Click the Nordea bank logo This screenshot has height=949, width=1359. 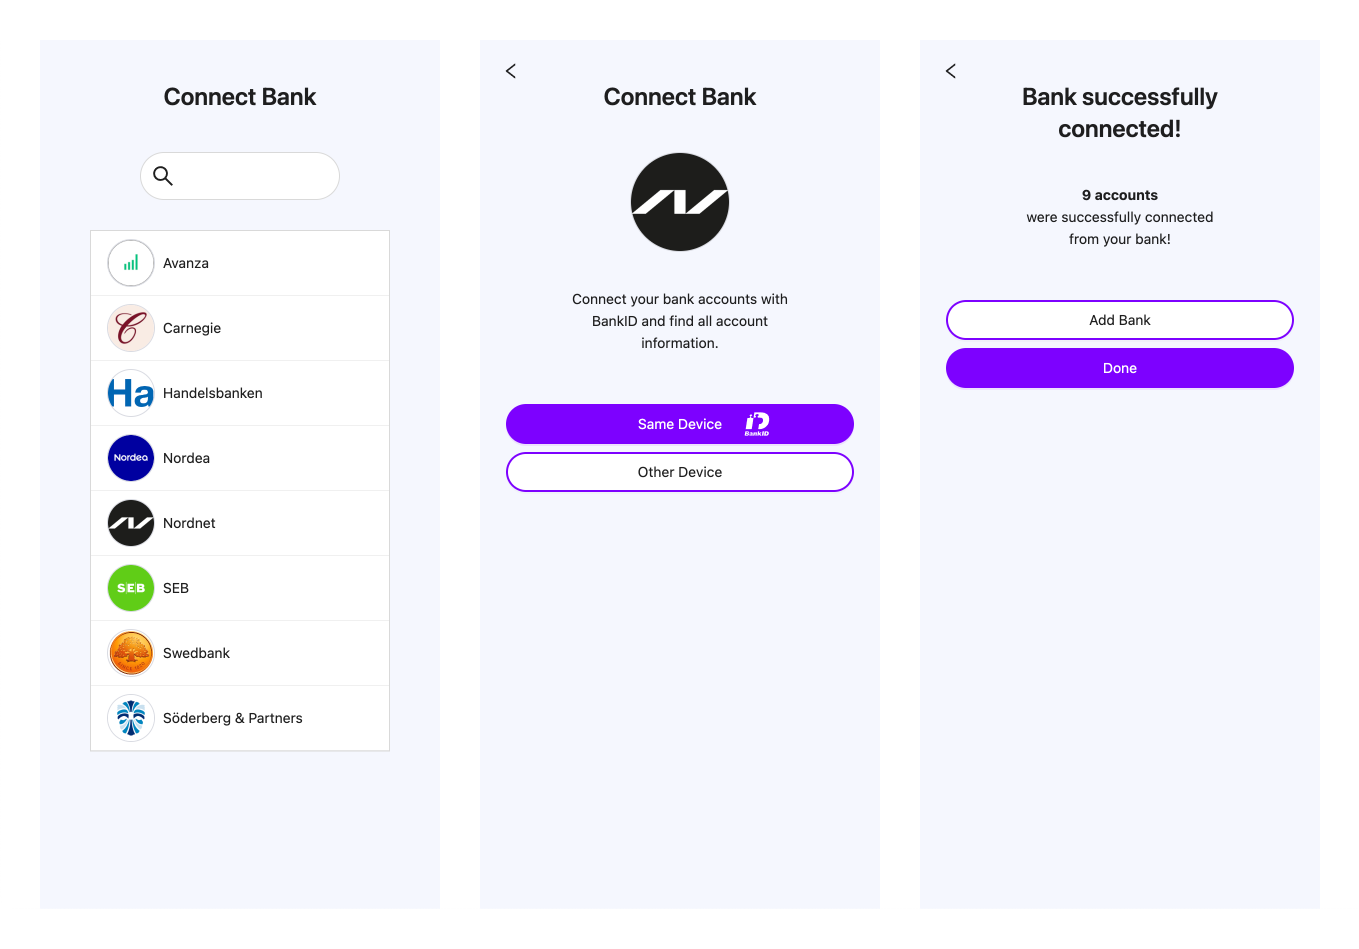(131, 457)
